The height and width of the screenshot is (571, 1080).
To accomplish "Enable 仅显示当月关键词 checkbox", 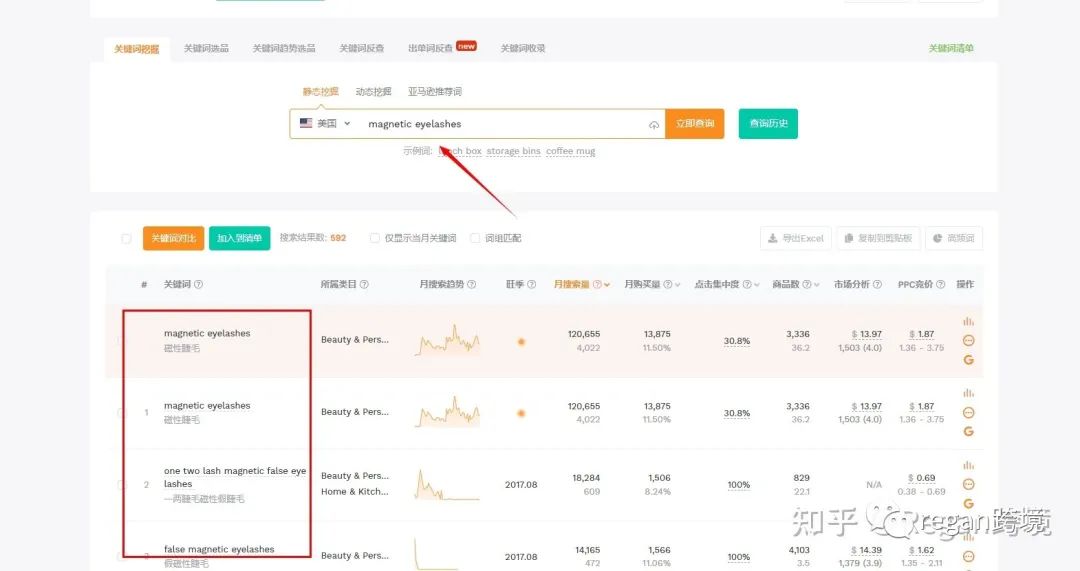I will point(375,238).
